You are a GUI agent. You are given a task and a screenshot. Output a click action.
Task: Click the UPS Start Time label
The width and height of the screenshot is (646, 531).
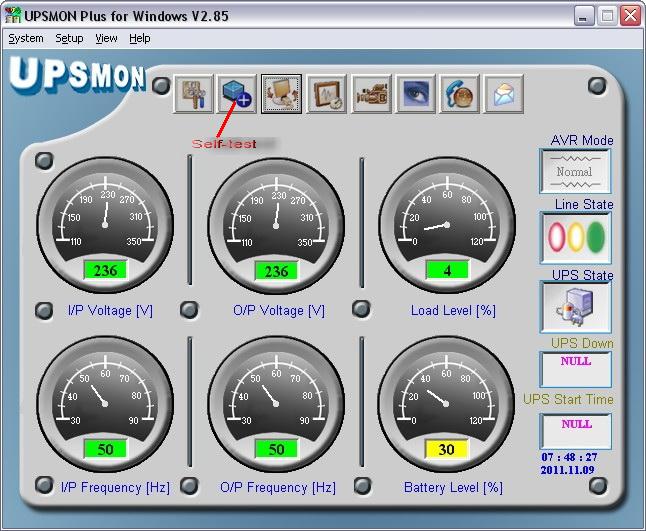pyautogui.click(x=568, y=399)
